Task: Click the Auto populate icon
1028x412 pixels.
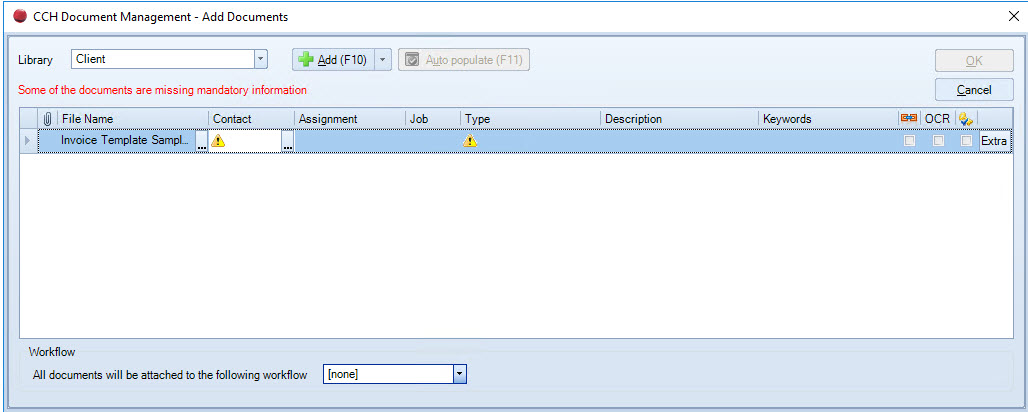Action: click(412, 60)
